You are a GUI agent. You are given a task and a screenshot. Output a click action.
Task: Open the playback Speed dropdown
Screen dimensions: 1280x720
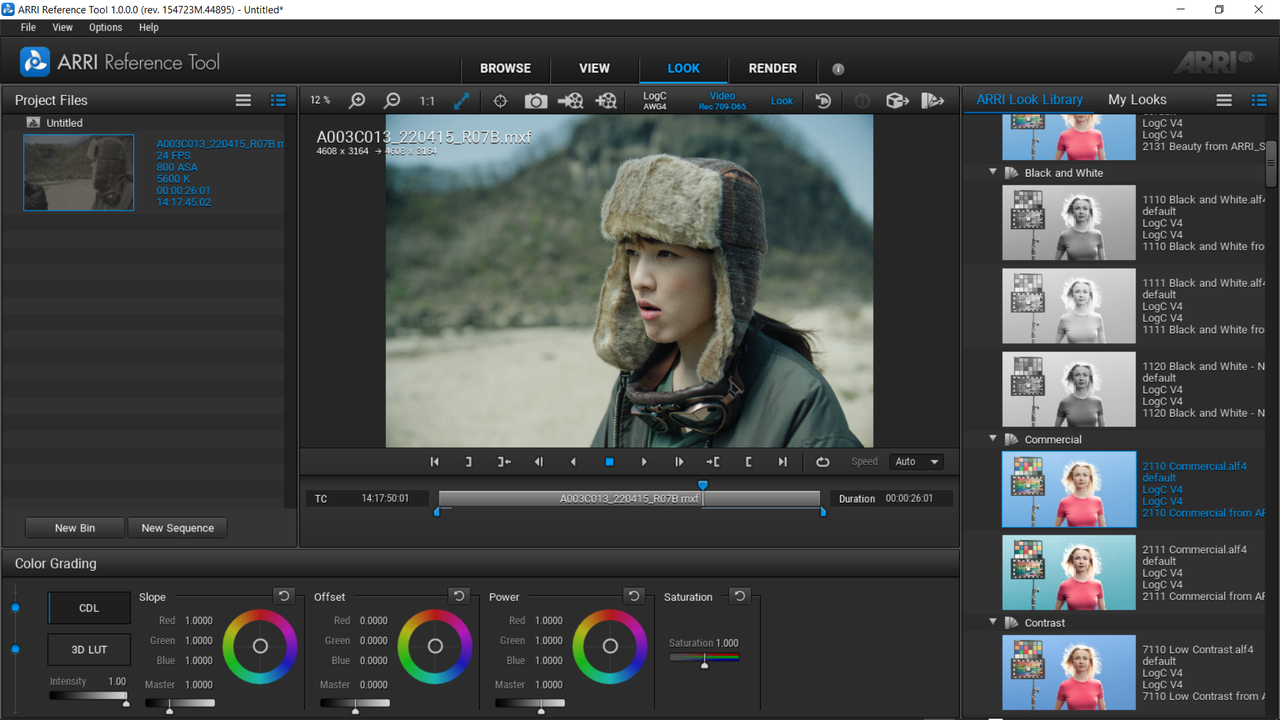(916, 462)
